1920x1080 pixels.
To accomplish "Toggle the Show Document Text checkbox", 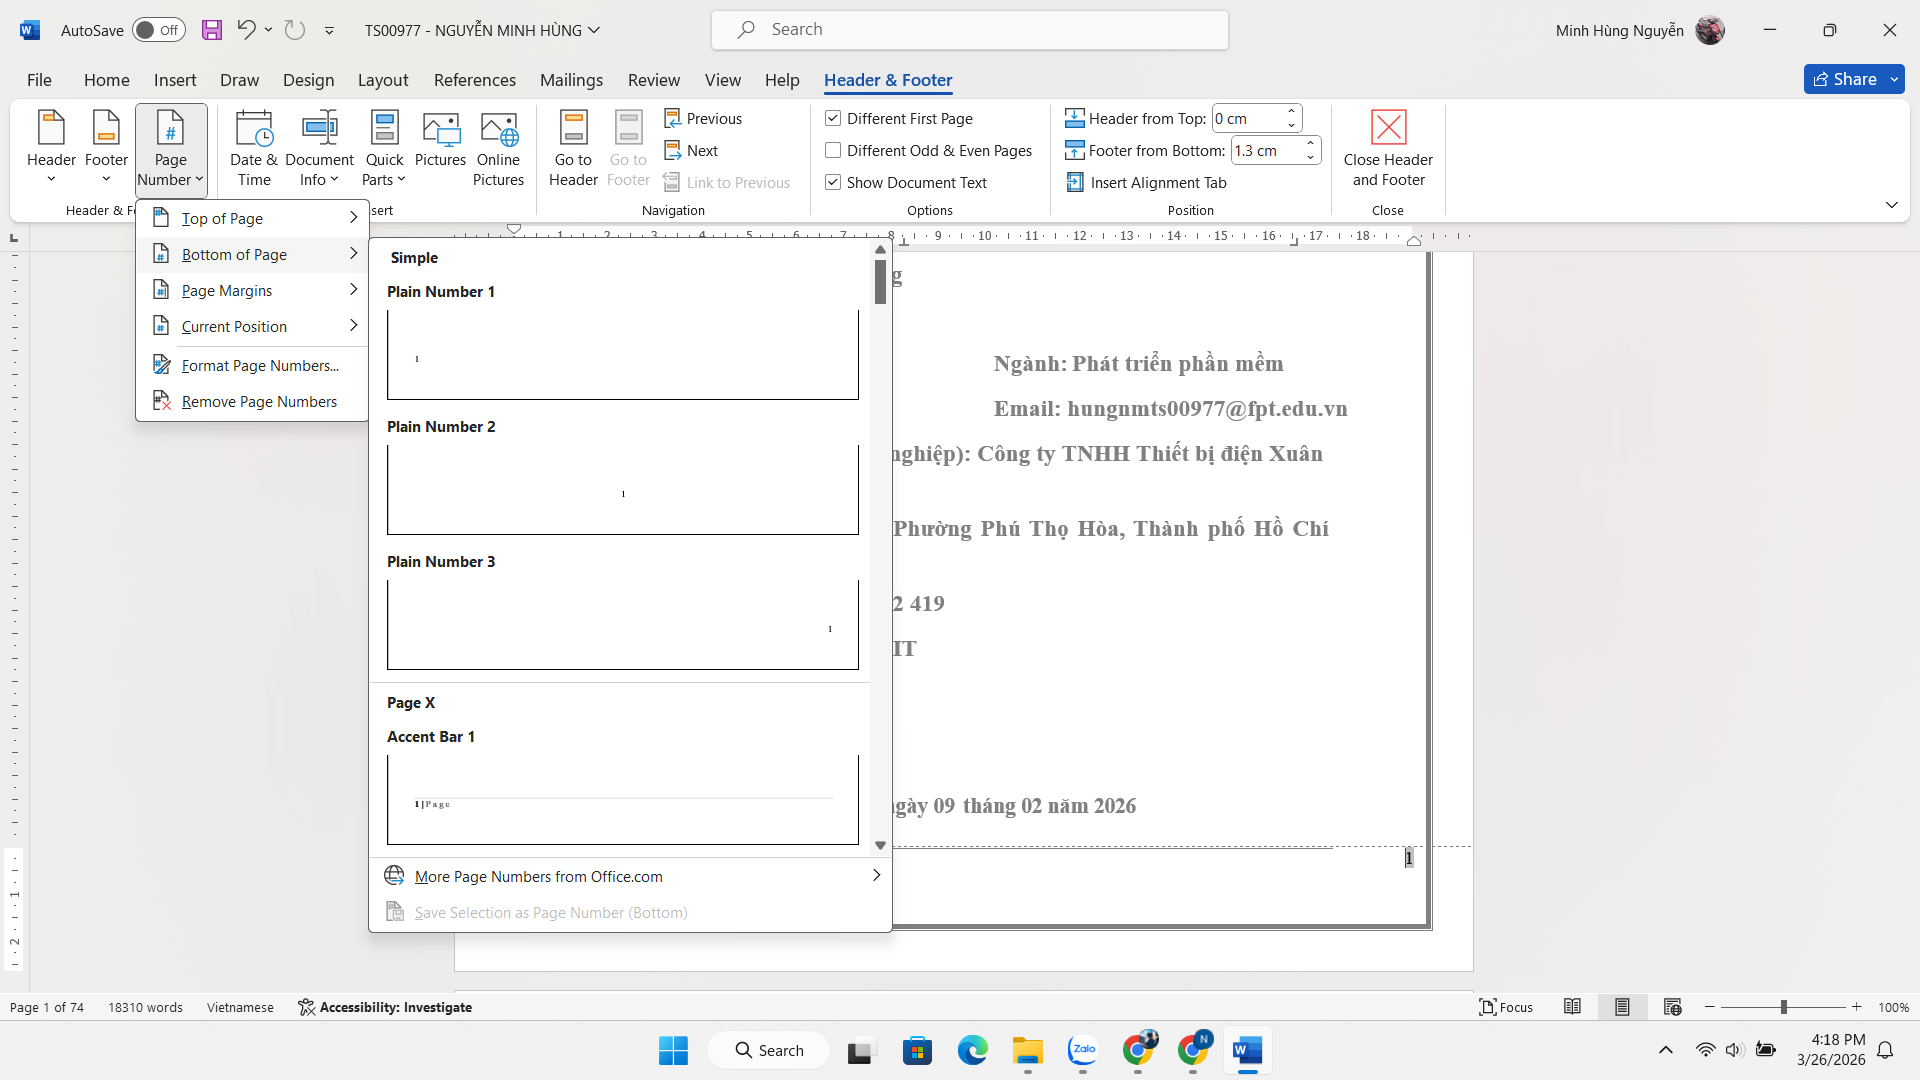I will (833, 182).
